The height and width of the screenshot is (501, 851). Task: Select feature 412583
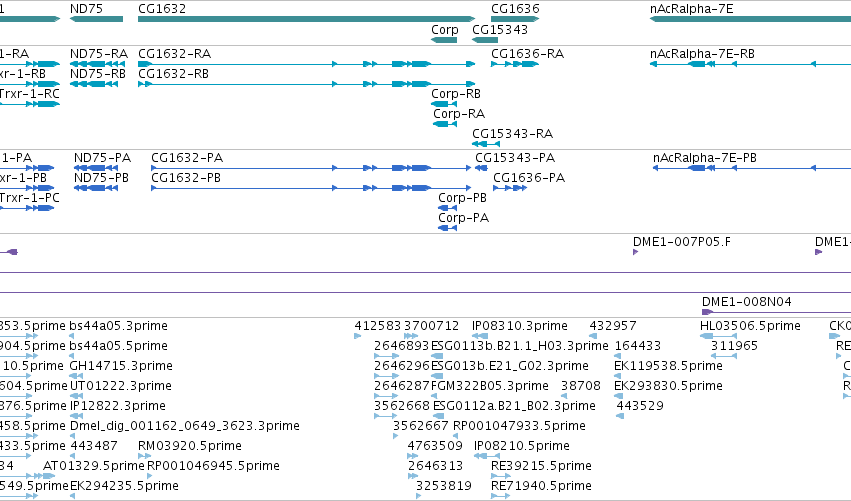(x=377, y=326)
